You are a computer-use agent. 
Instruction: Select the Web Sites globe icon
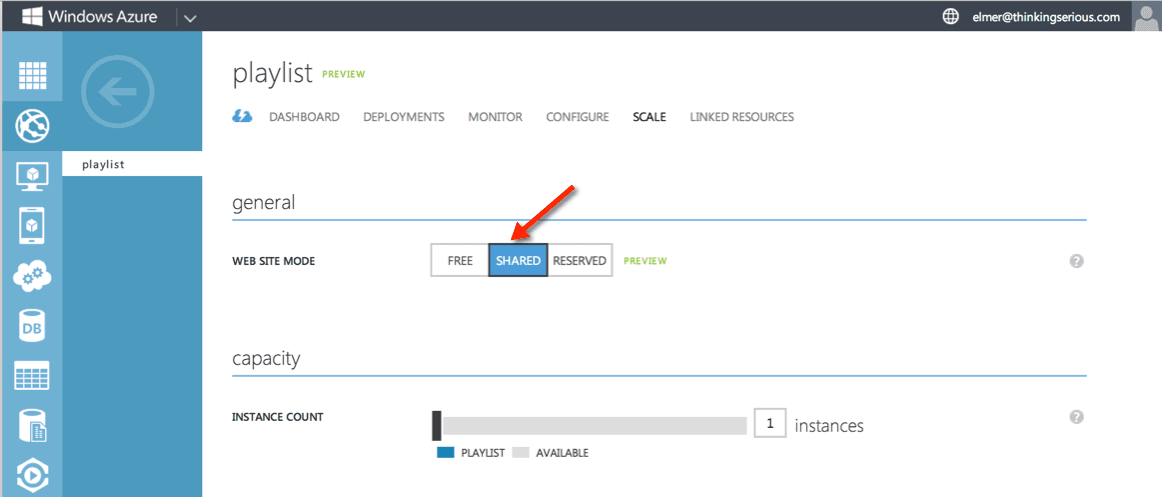tap(33, 126)
